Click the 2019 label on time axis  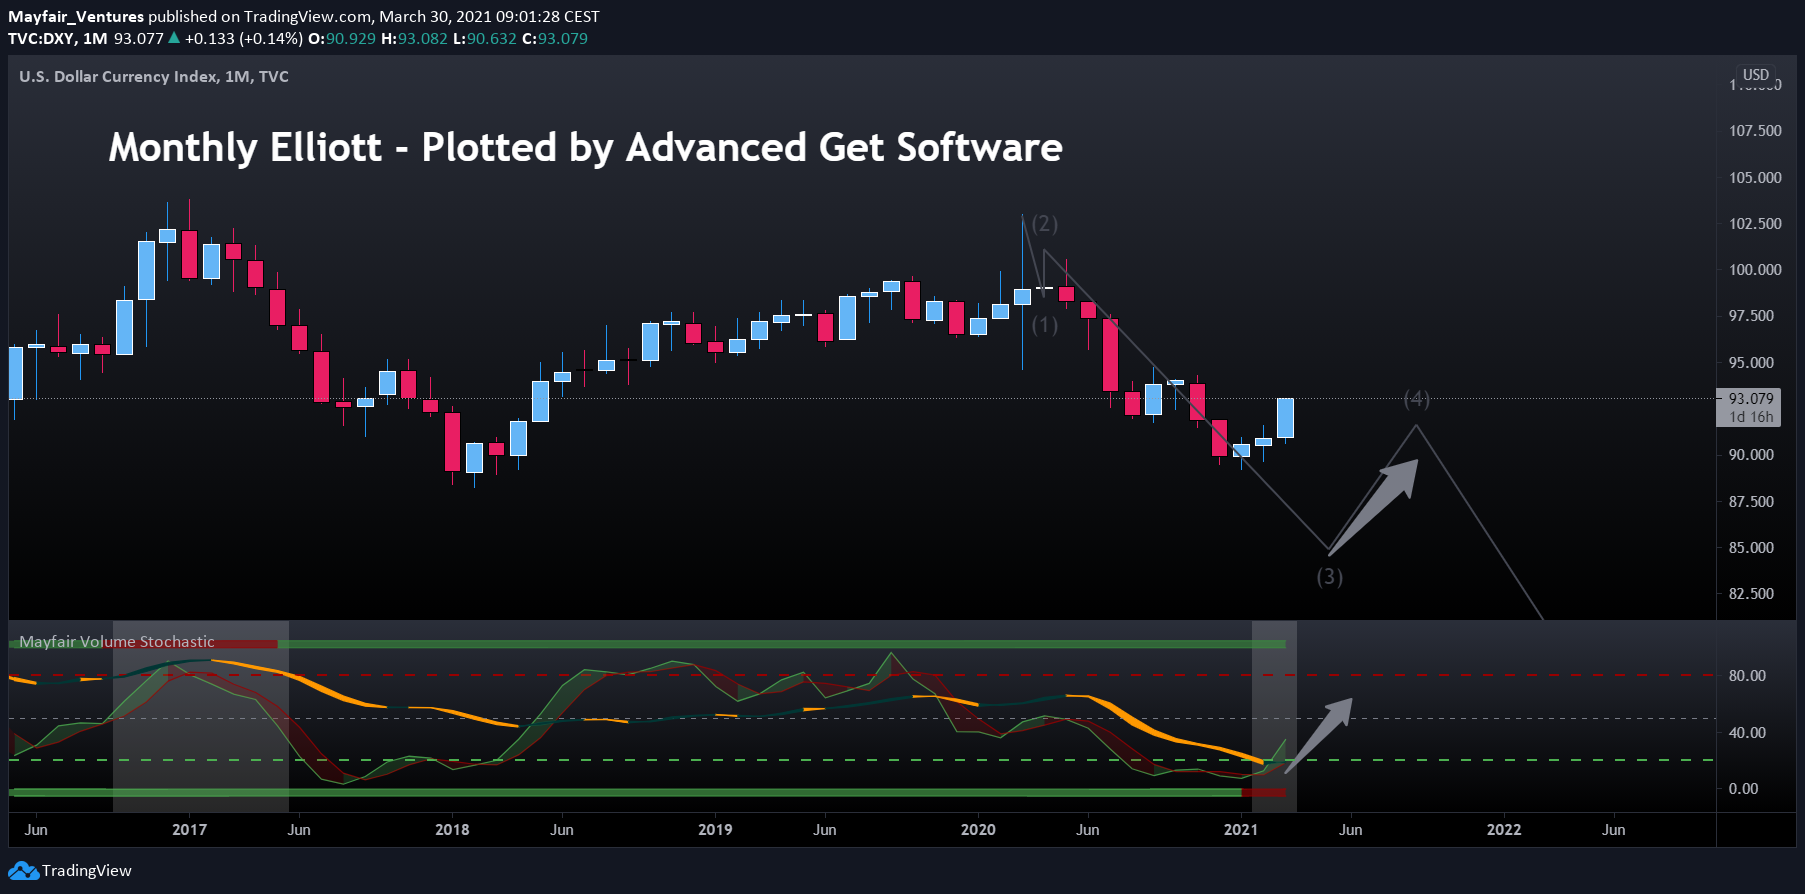pos(715,830)
